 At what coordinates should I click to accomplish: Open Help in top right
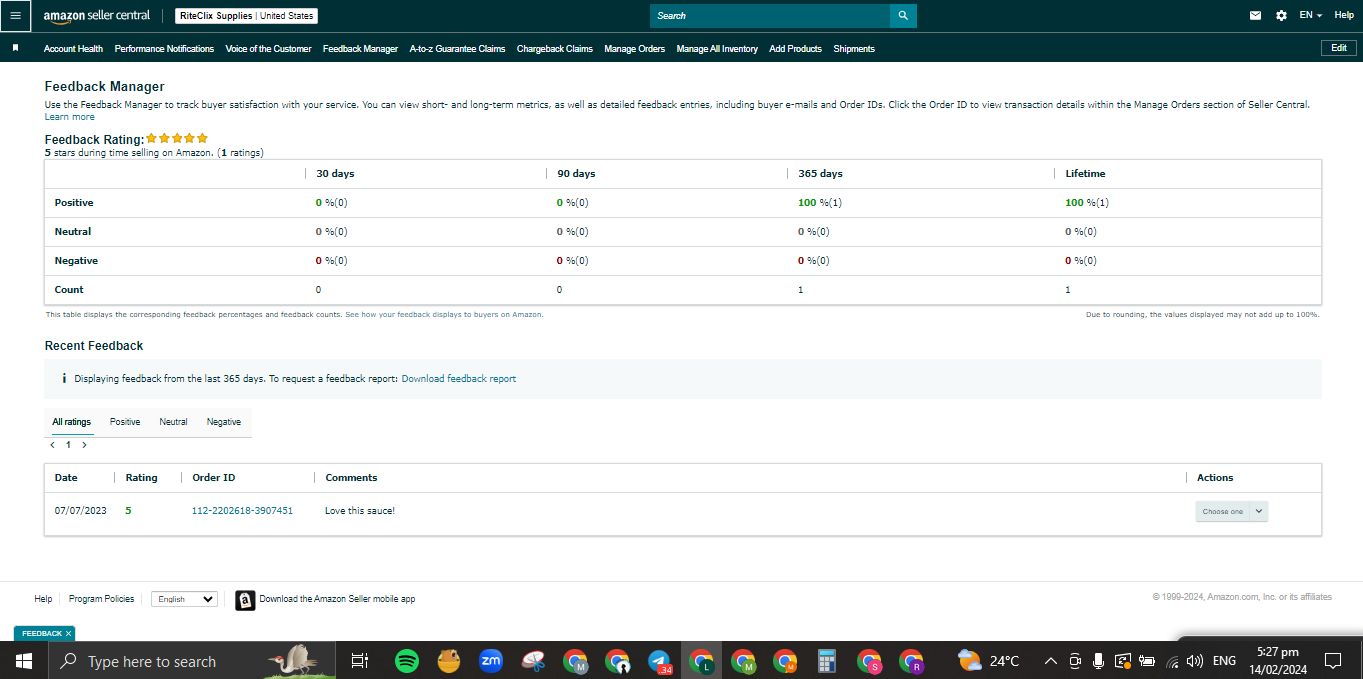[x=1344, y=15]
